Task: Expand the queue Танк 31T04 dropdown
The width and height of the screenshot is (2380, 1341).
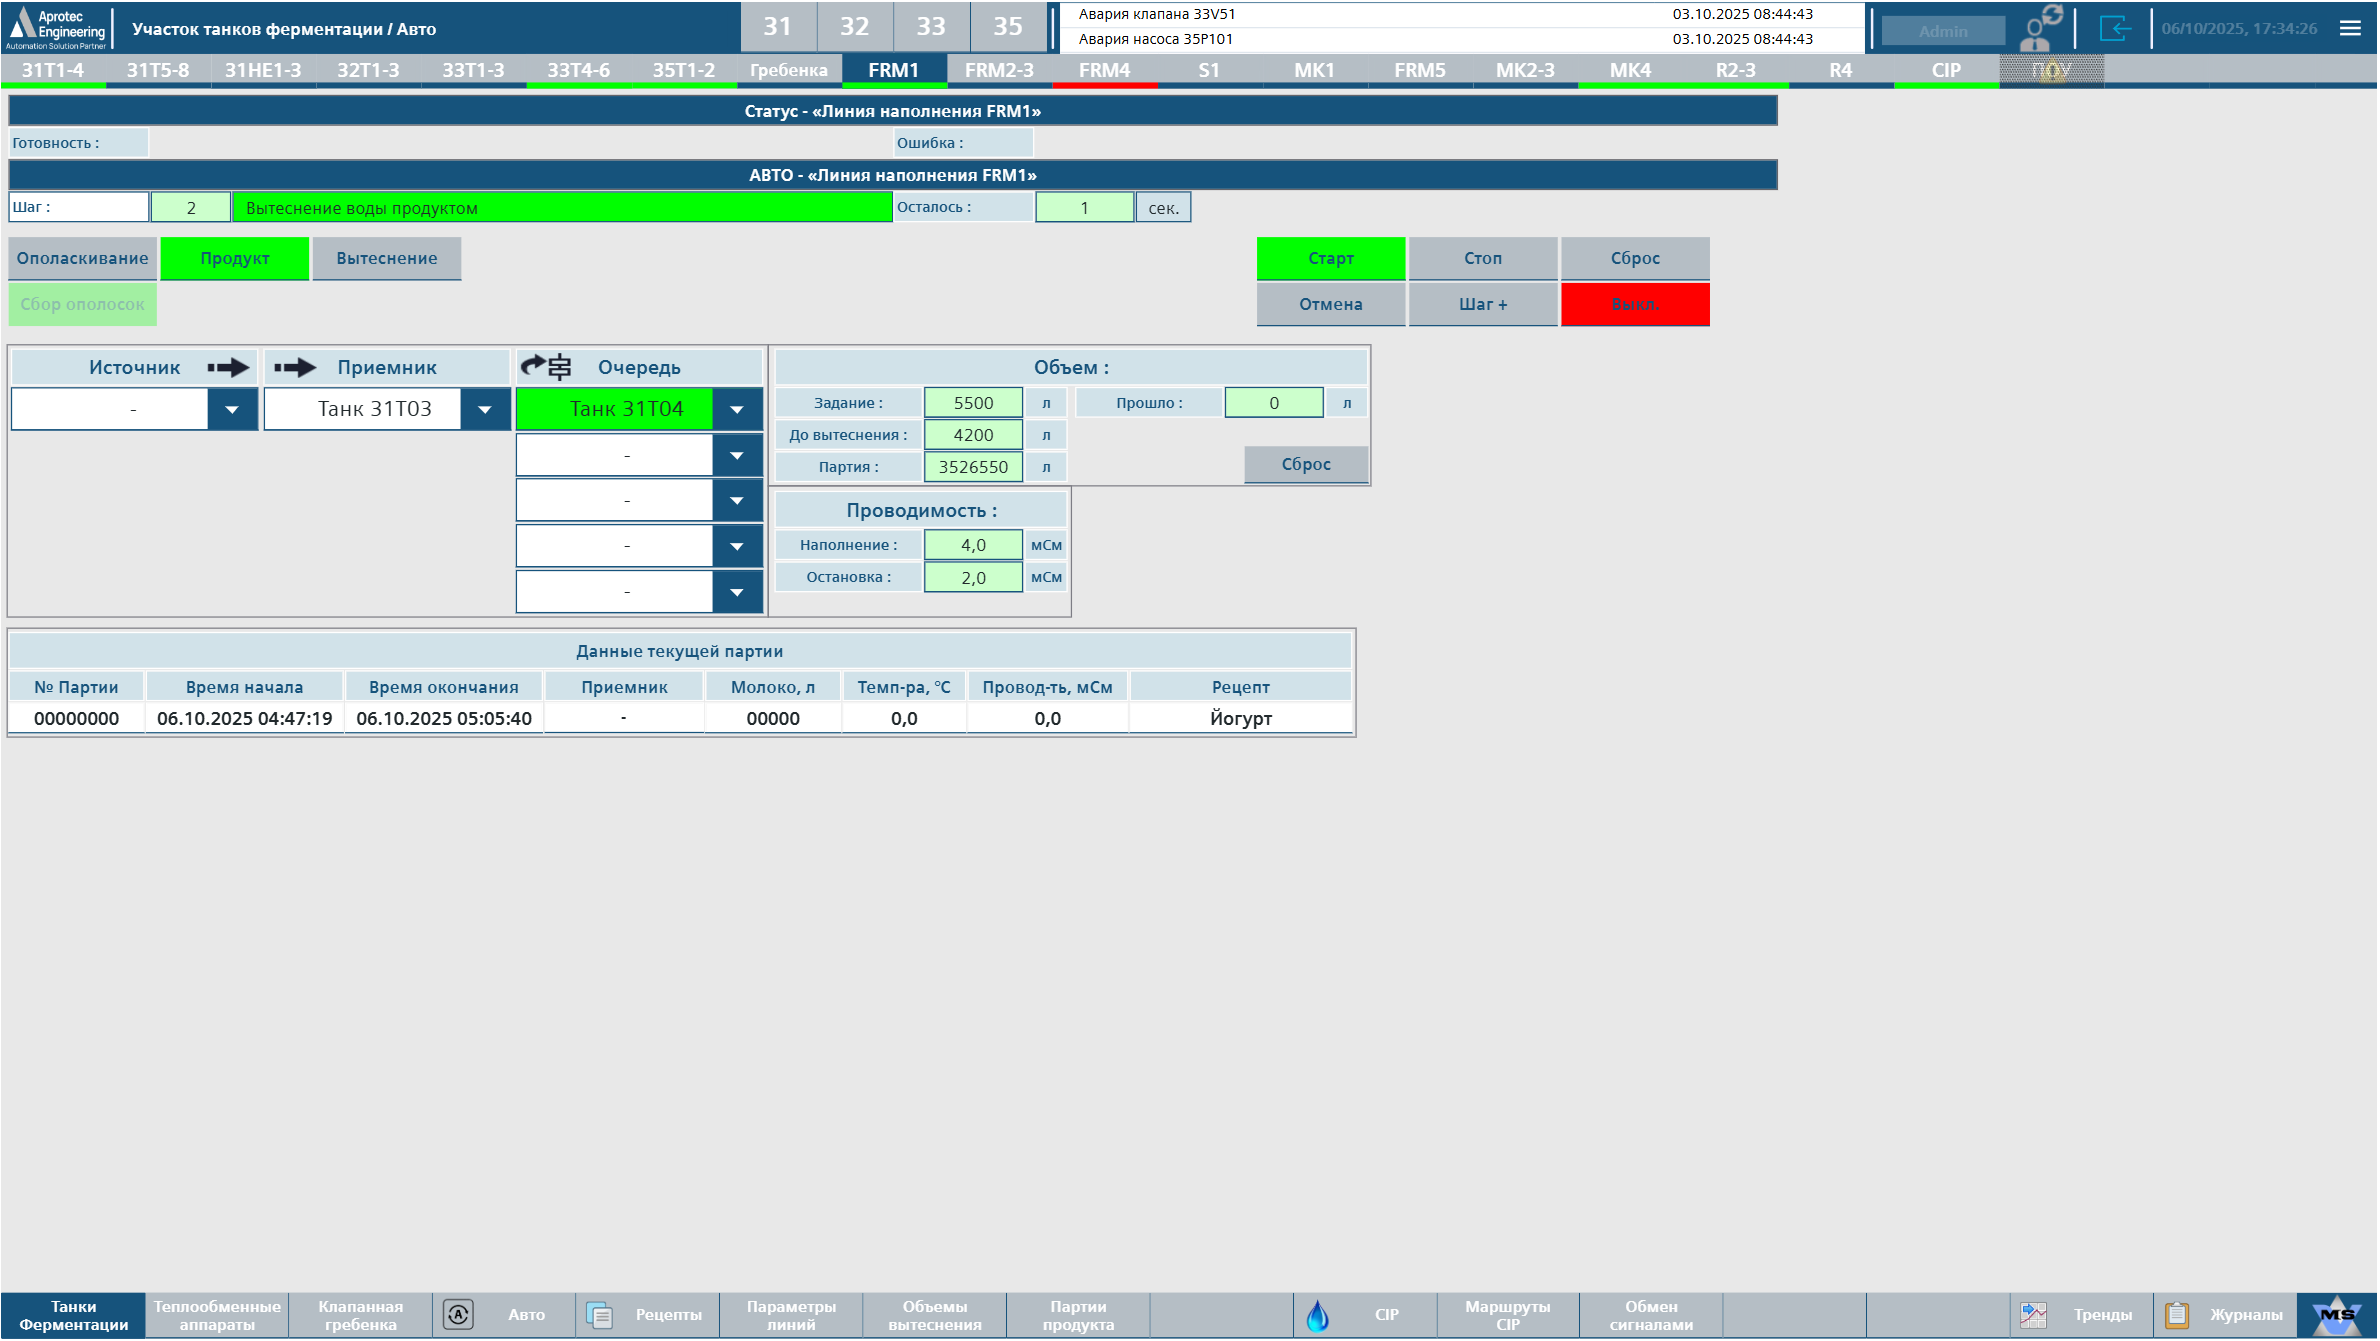Action: 737,409
